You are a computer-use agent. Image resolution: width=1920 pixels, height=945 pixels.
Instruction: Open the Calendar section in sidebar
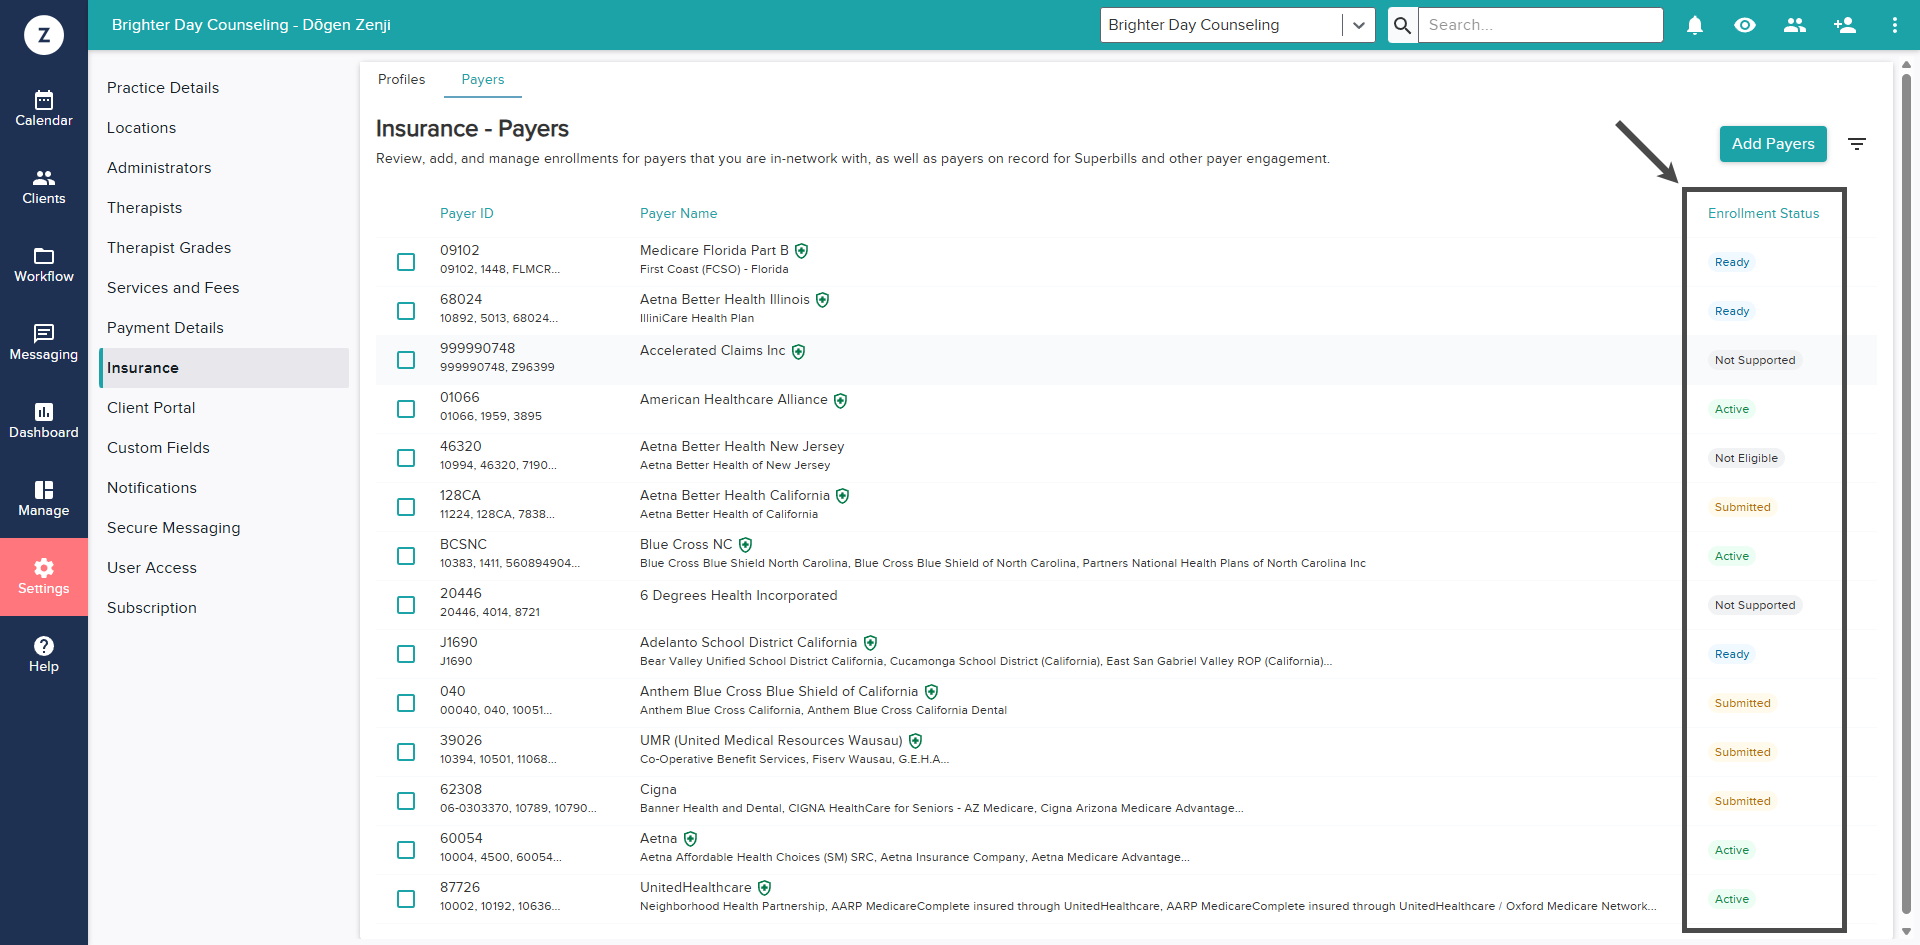pyautogui.click(x=44, y=109)
